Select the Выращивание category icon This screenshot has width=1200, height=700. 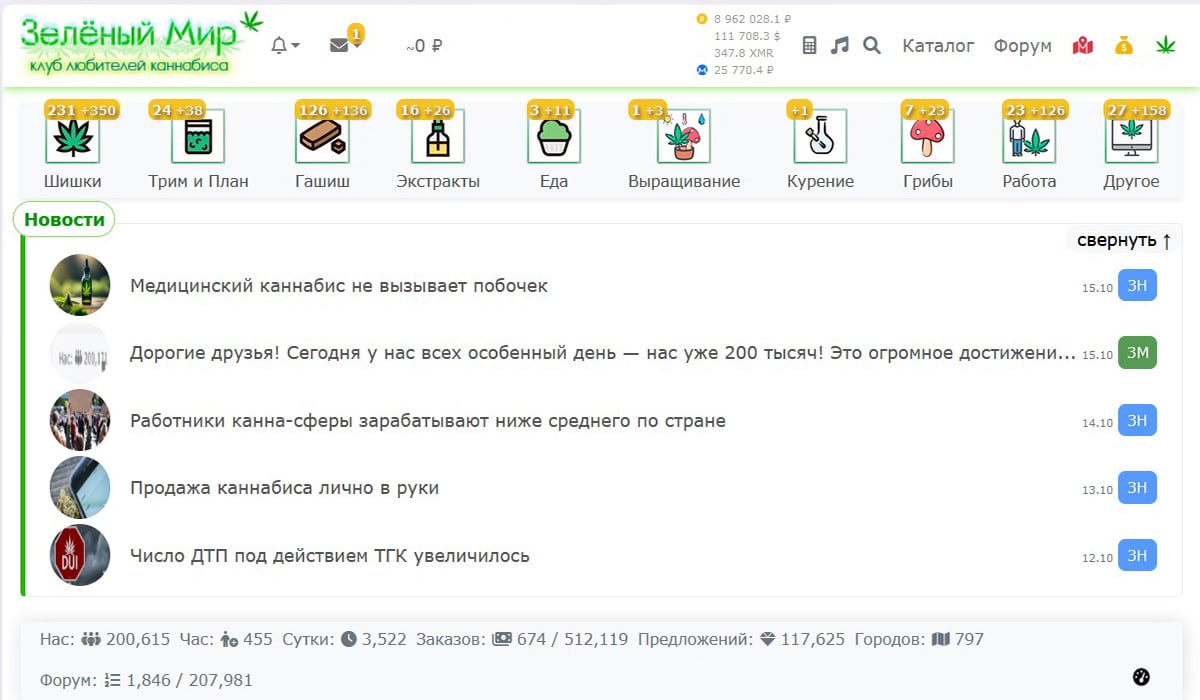pos(684,137)
